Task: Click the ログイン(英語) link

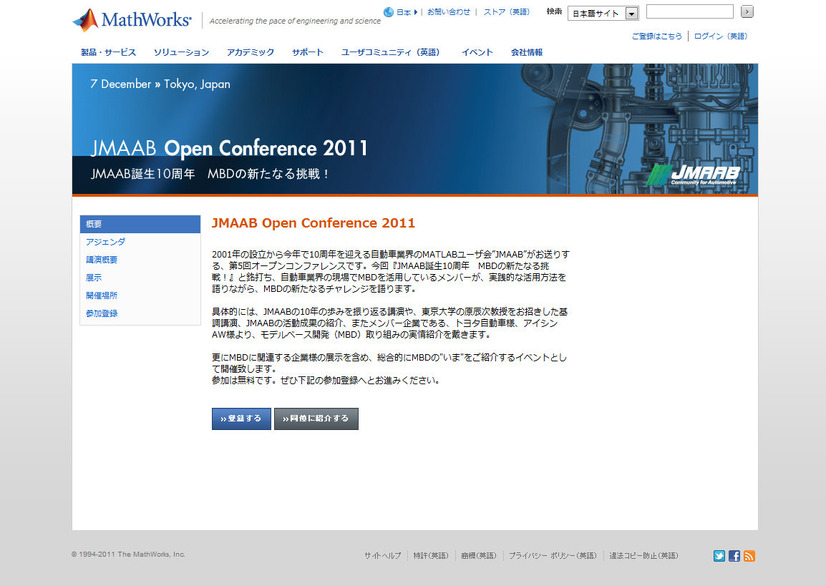Action: click(x=721, y=36)
